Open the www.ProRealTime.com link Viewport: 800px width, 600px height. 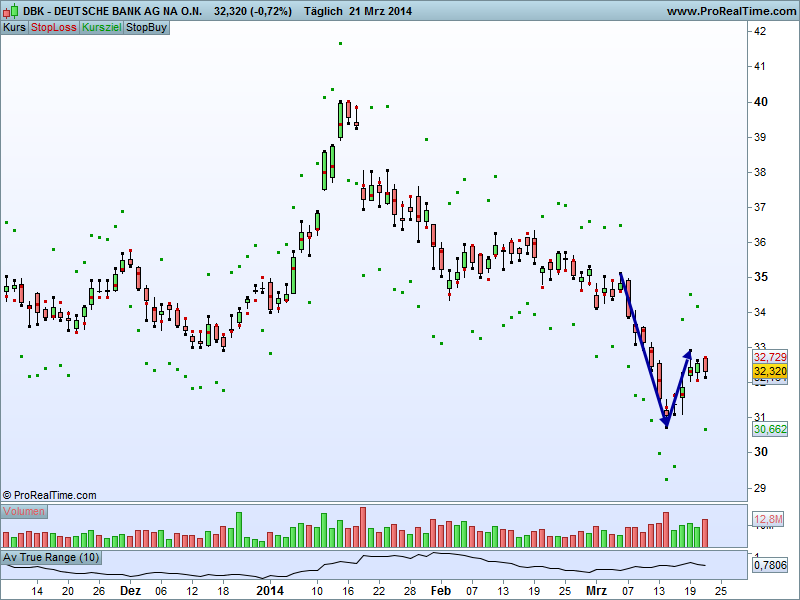pos(731,11)
